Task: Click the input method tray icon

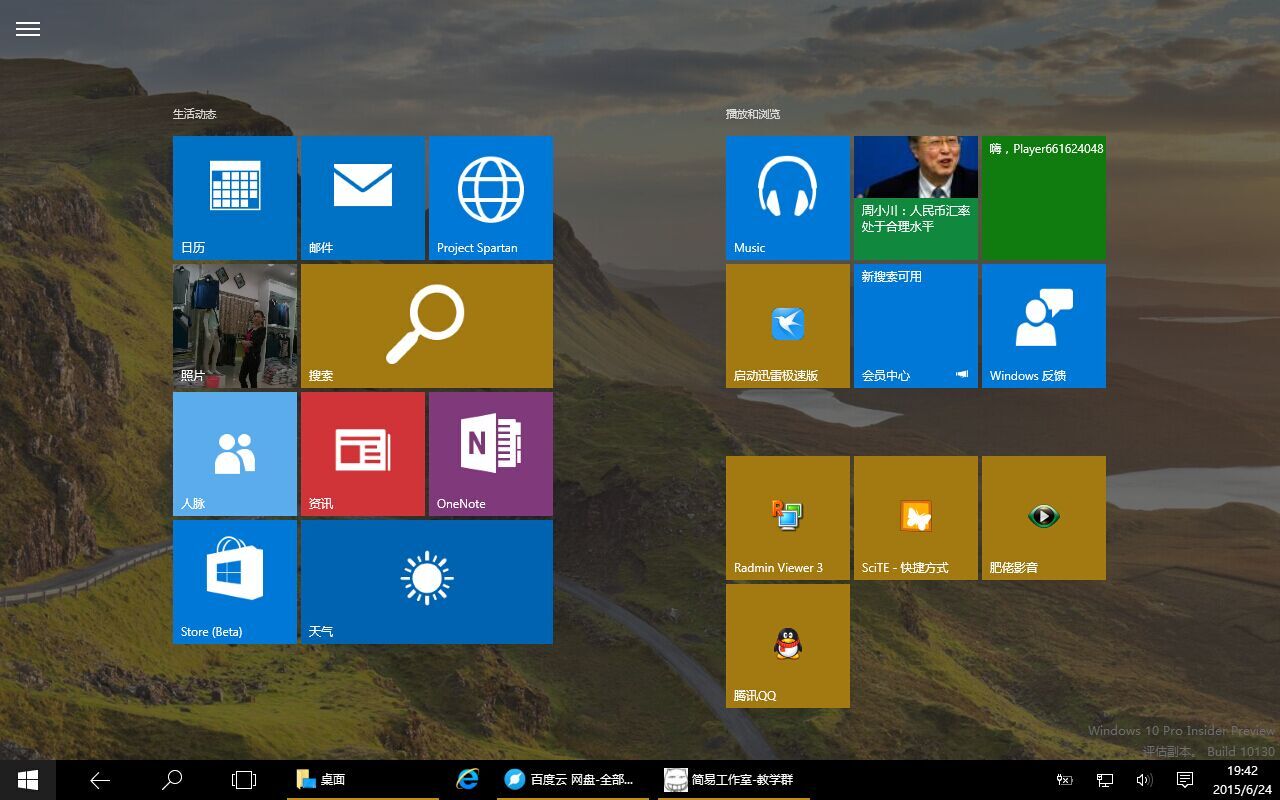Action: [x=1065, y=780]
